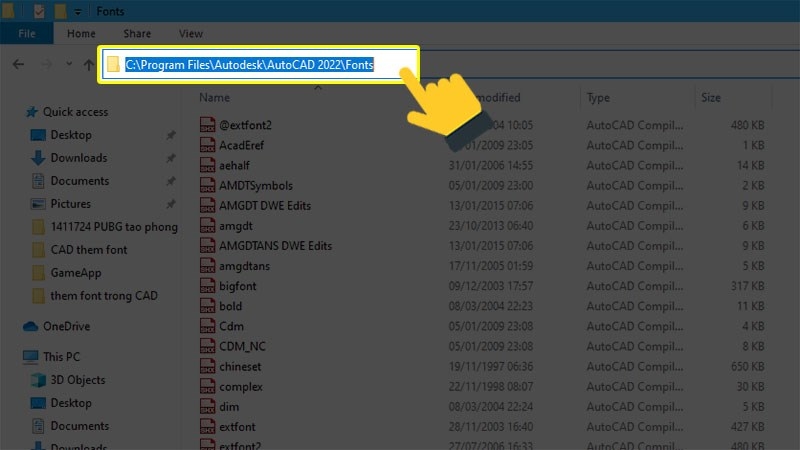The image size is (800, 450).
Task: Select the aehalf file
Action: 234,165
